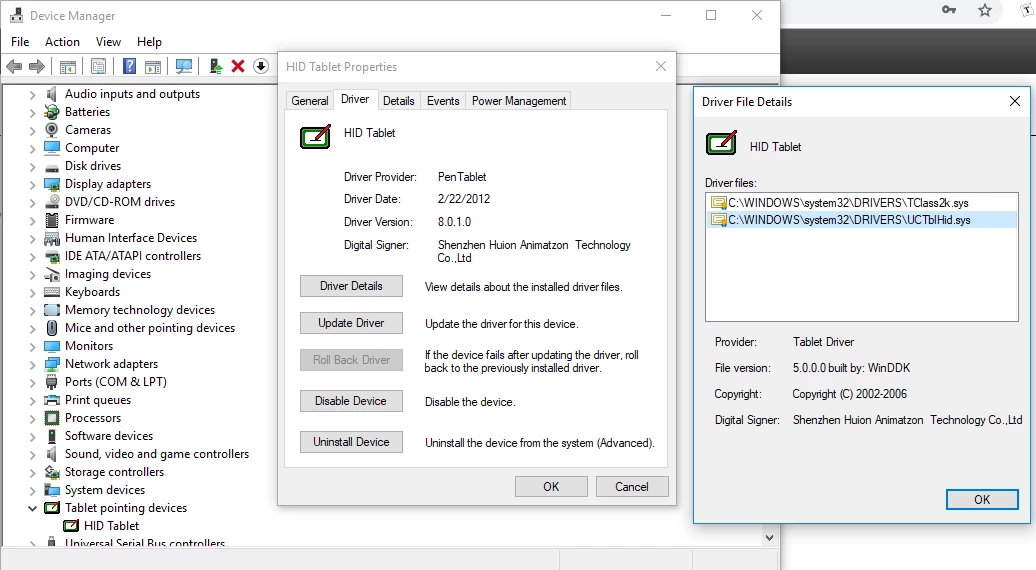
Task: Click the browser bookmark star icon
Action: pyautogui.click(x=985, y=10)
